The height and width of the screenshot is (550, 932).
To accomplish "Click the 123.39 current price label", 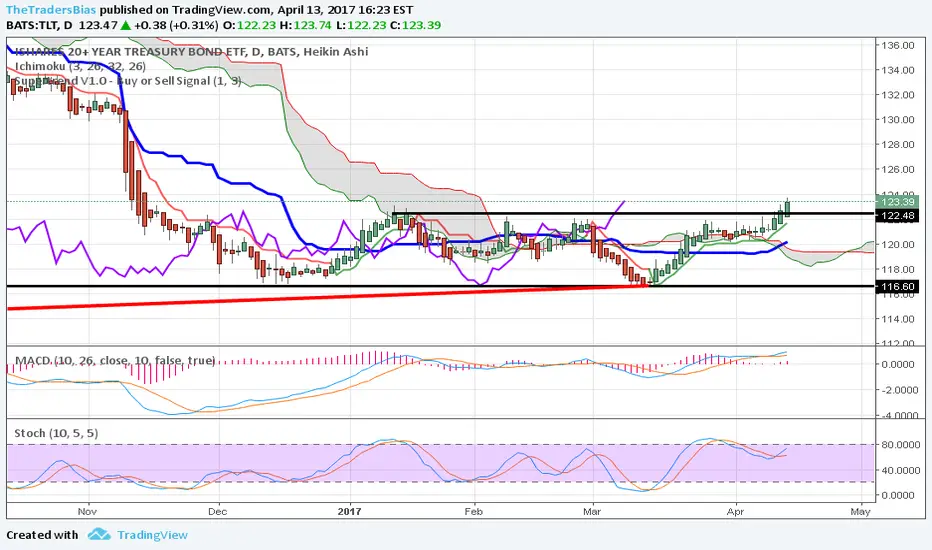I will coord(898,202).
